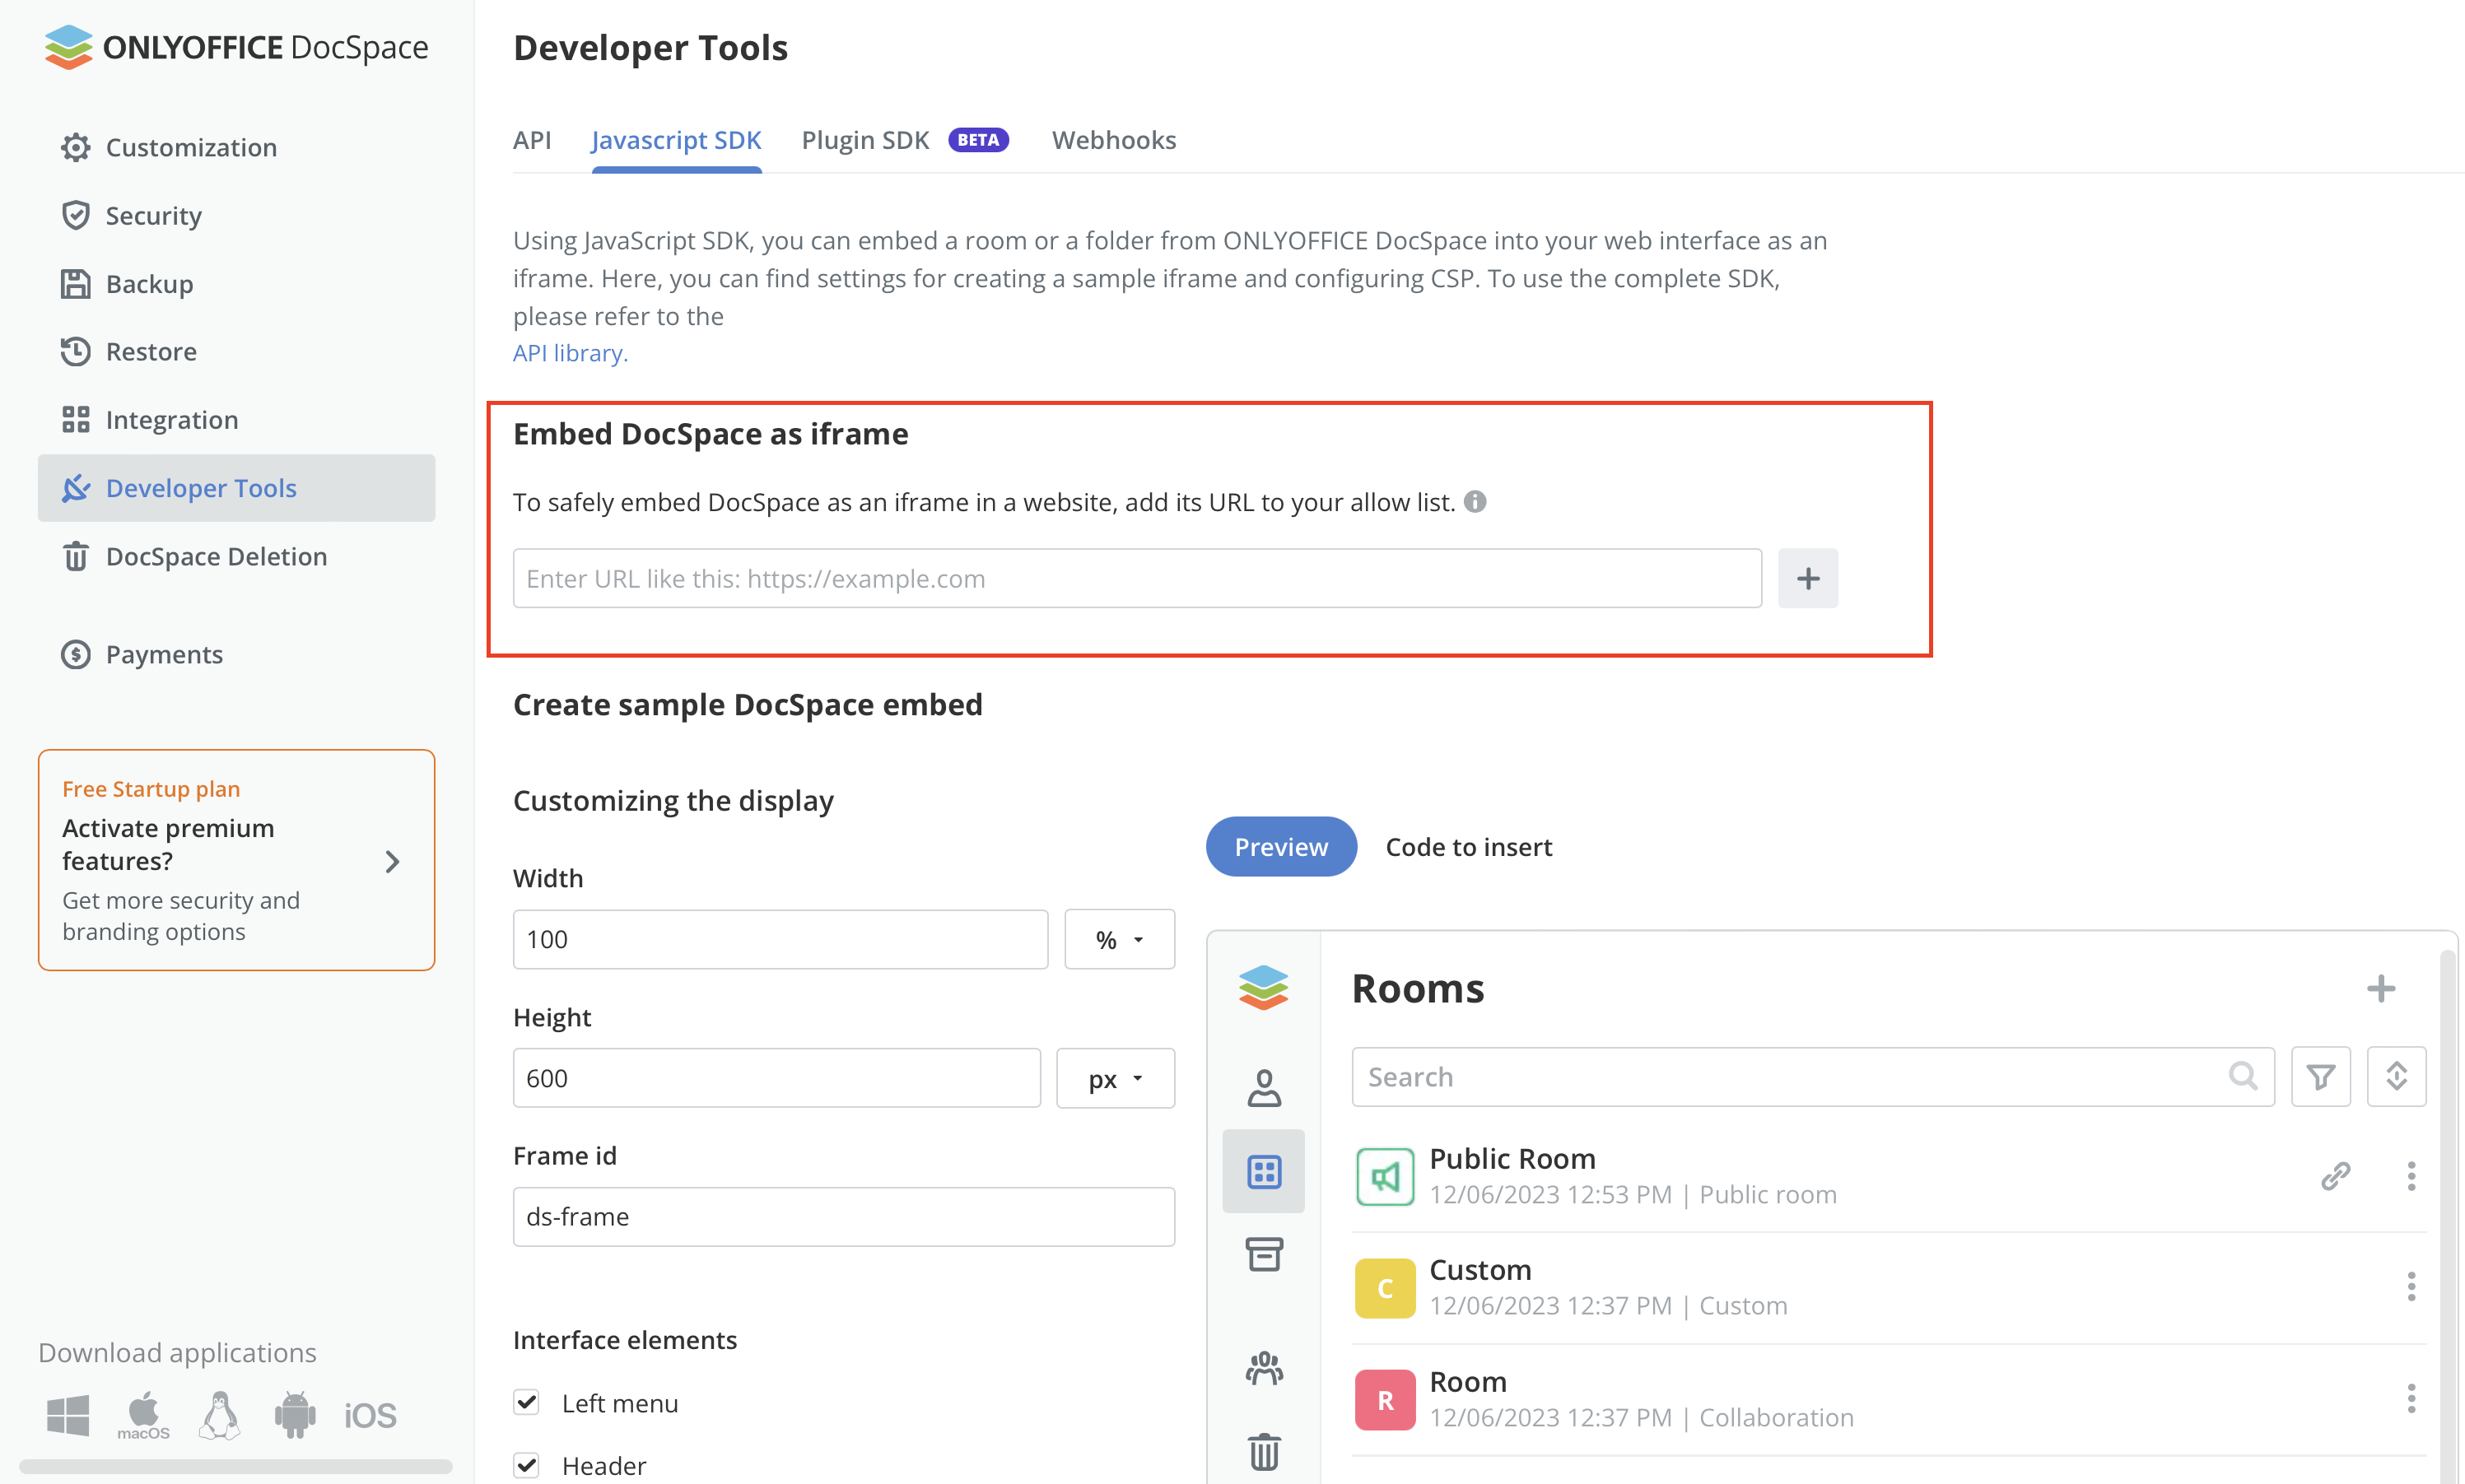Copy link icon for Public Room

(x=2335, y=1176)
